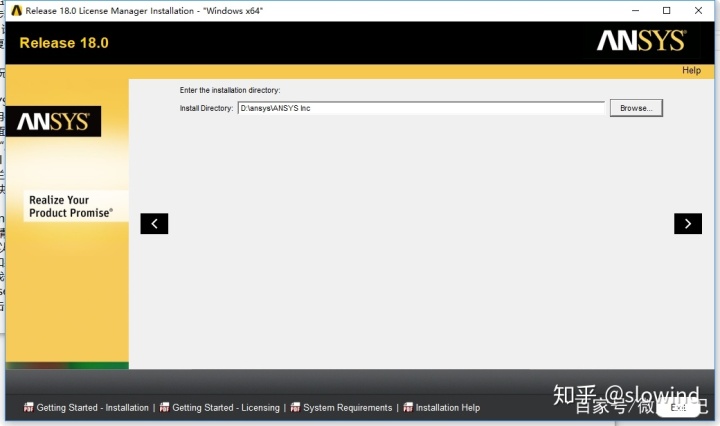
Task: Click PDF icon beside System Requirements
Action: coord(295,407)
